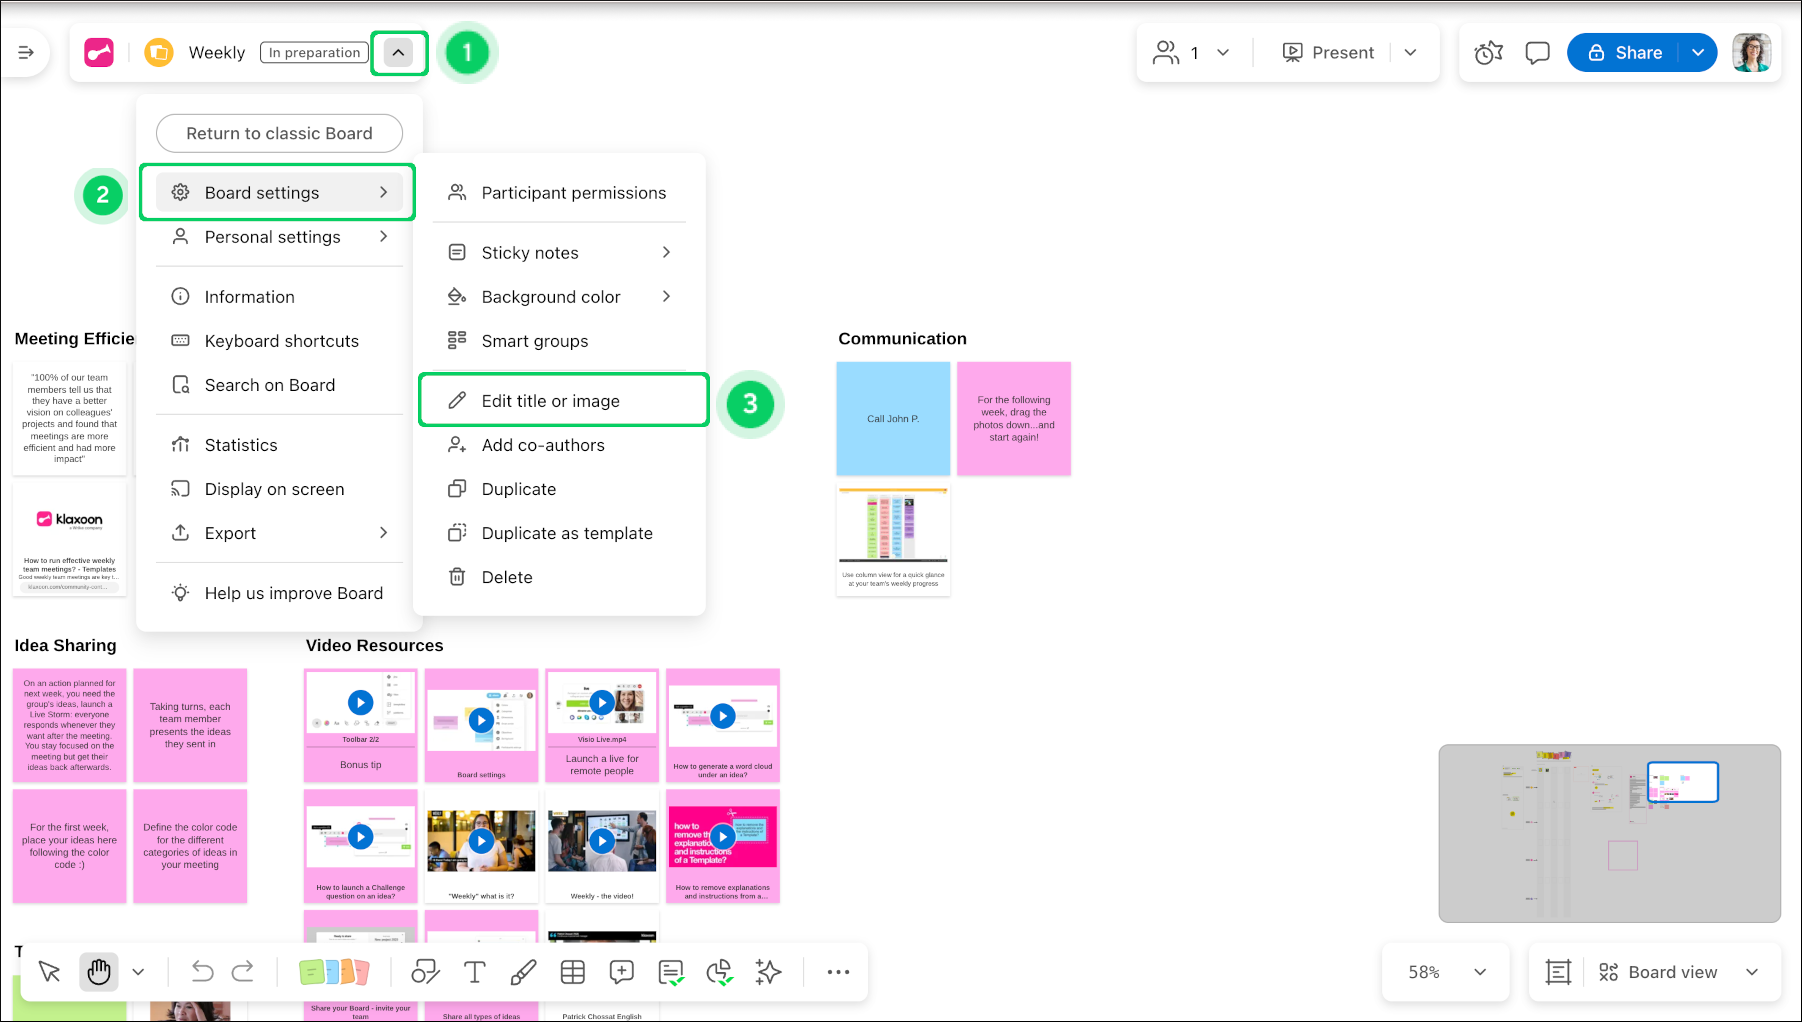Toggle the left sidebar panel open
Viewport: 1802px width, 1022px height.
26,53
